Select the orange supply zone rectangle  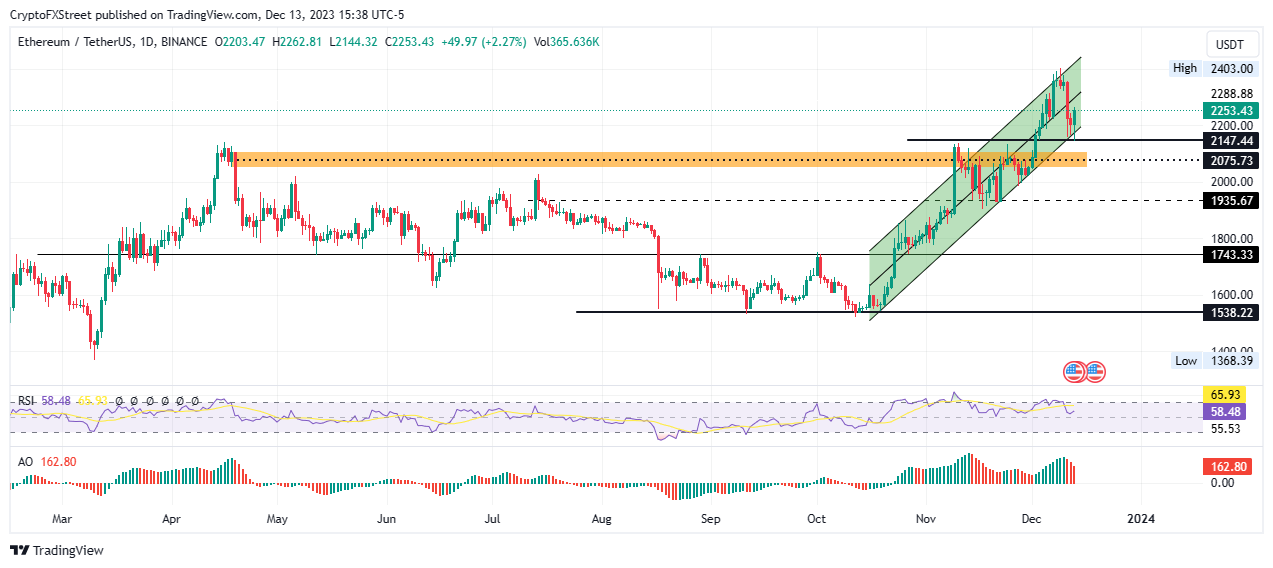click(659, 160)
